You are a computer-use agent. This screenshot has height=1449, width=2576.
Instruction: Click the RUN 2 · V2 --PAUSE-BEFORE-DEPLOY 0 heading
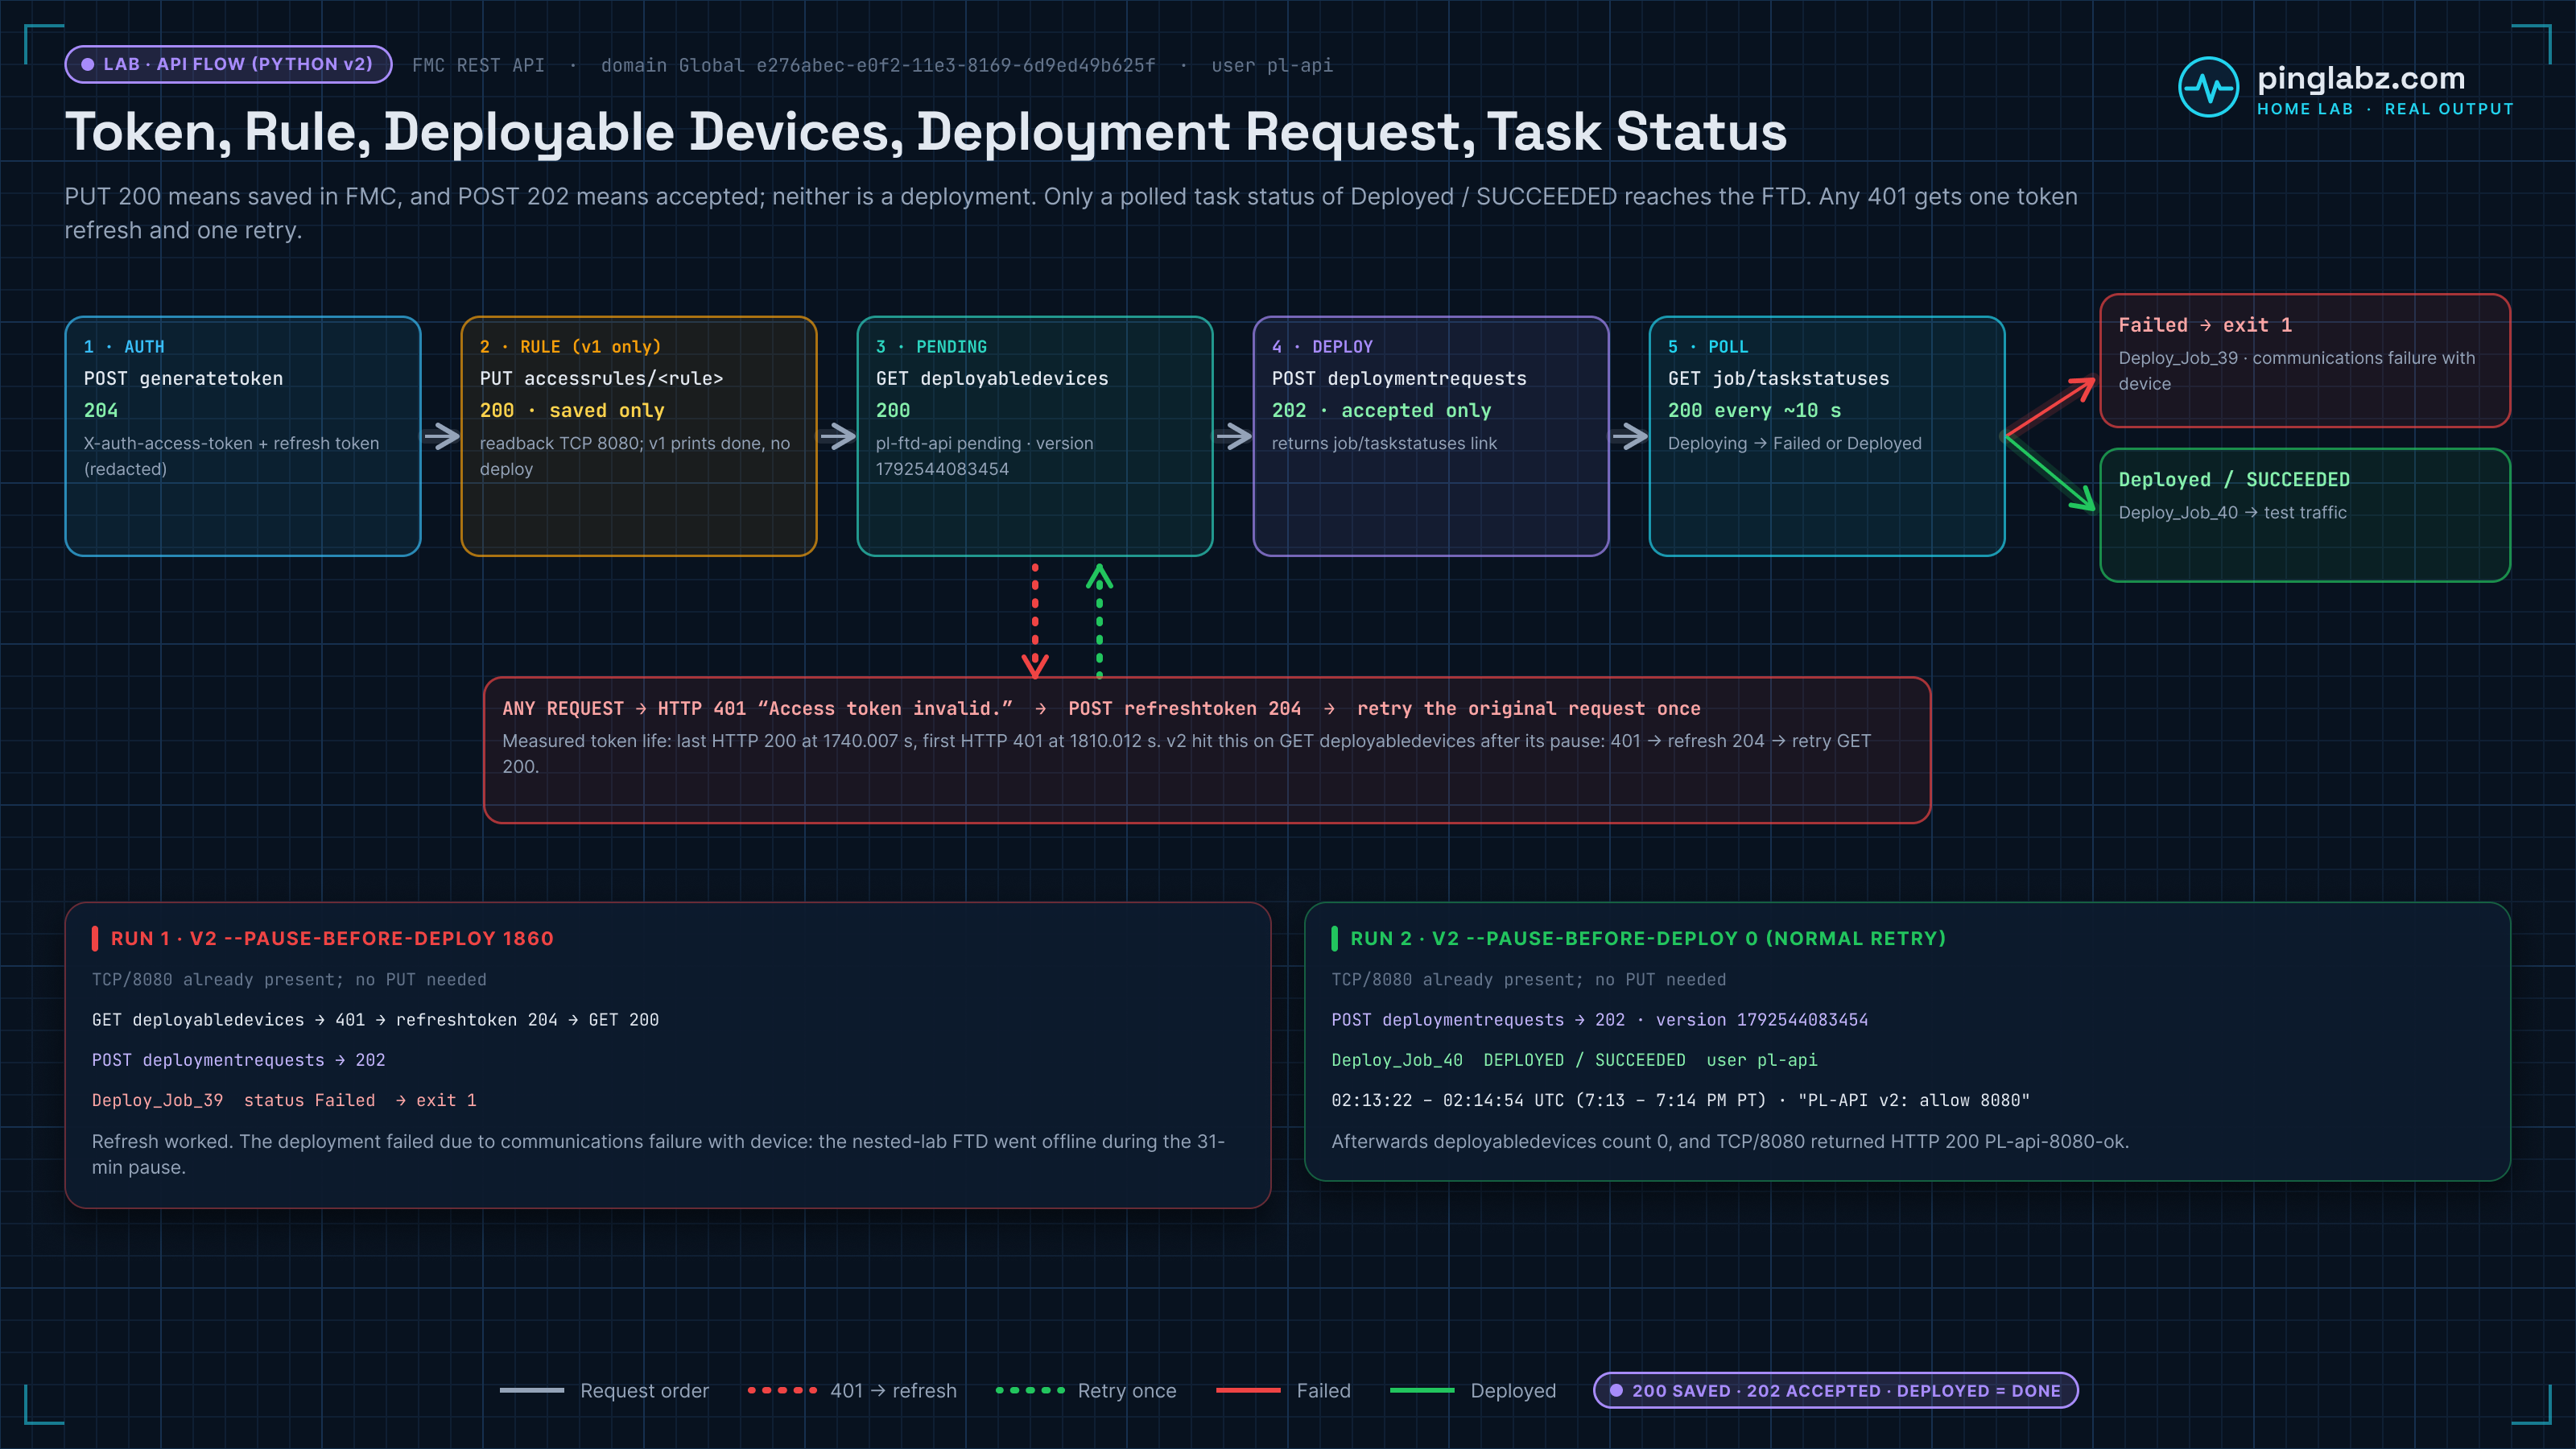point(1648,938)
